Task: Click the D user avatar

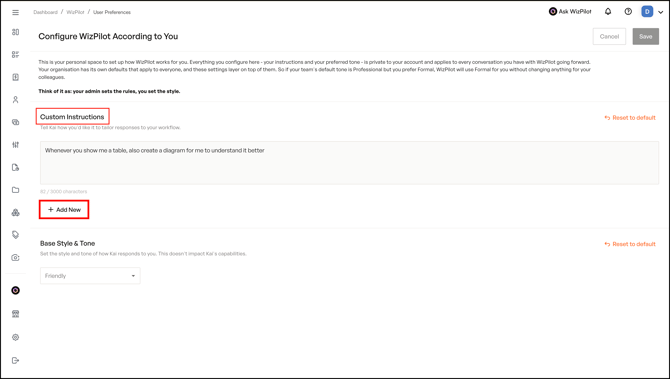Action: coord(647,12)
